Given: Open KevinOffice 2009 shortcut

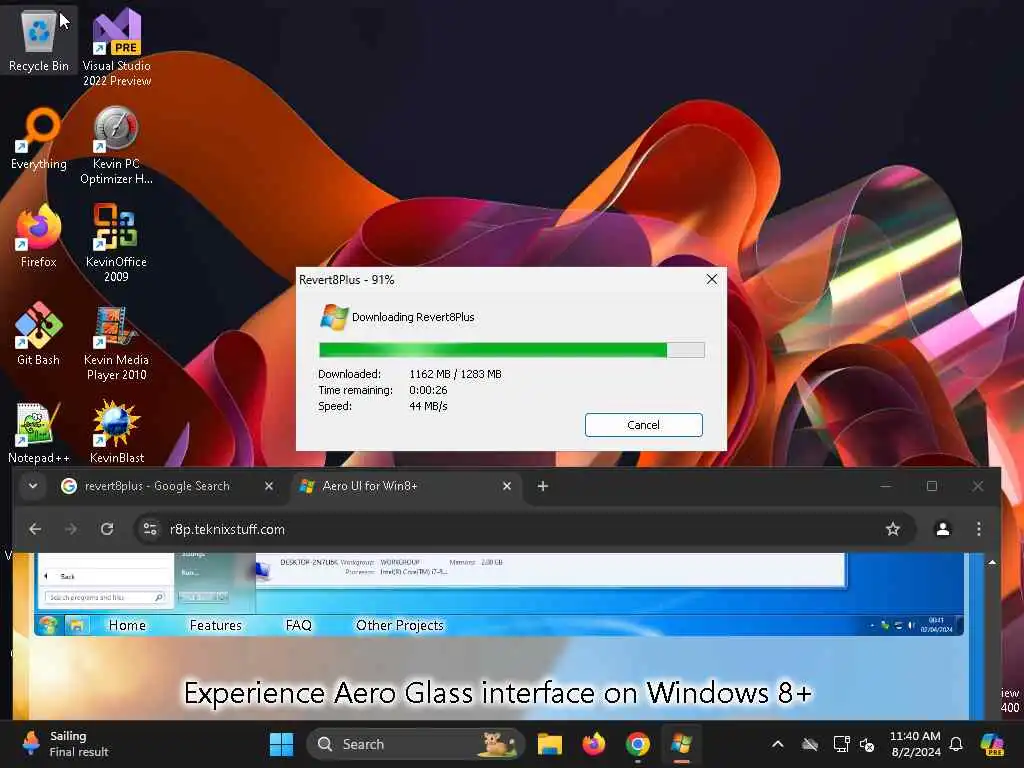Looking at the screenshot, I should tap(116, 243).
